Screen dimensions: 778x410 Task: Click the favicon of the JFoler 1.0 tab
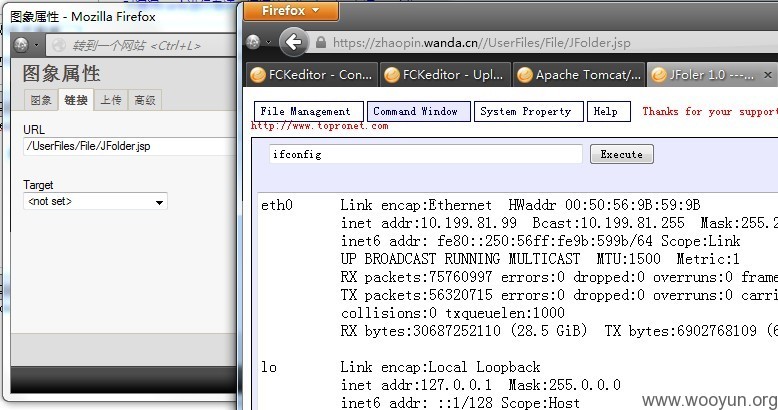coord(659,75)
